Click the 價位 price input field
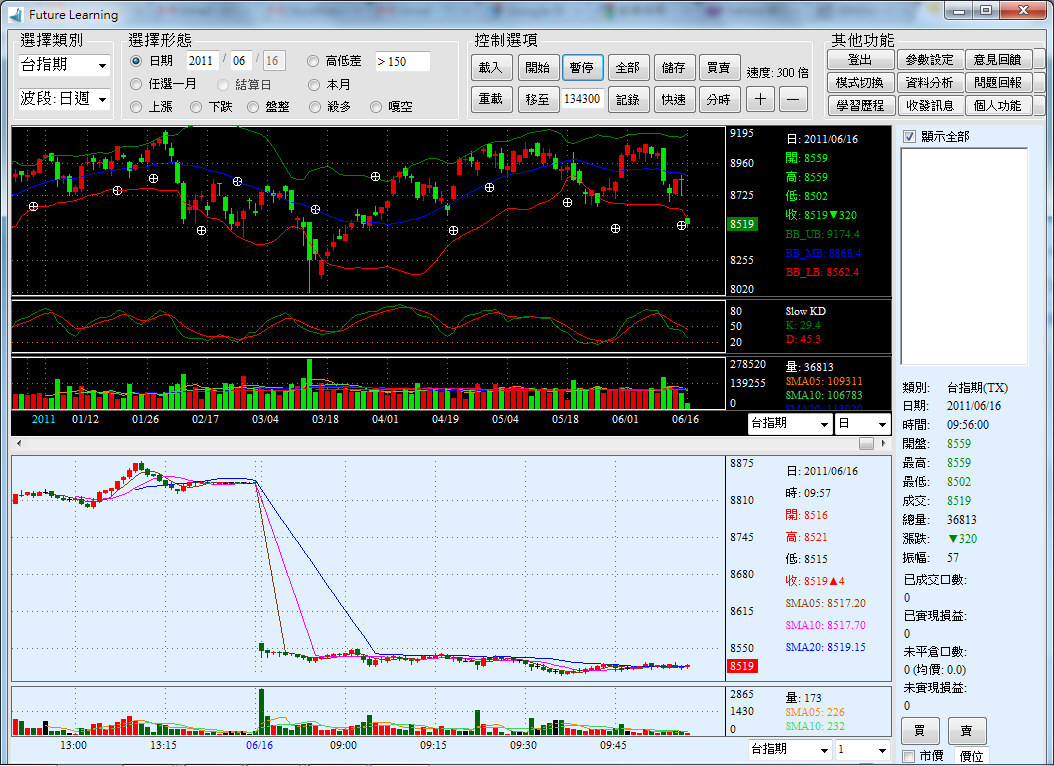The width and height of the screenshot is (1054, 766). pyautogui.click(x=971, y=757)
